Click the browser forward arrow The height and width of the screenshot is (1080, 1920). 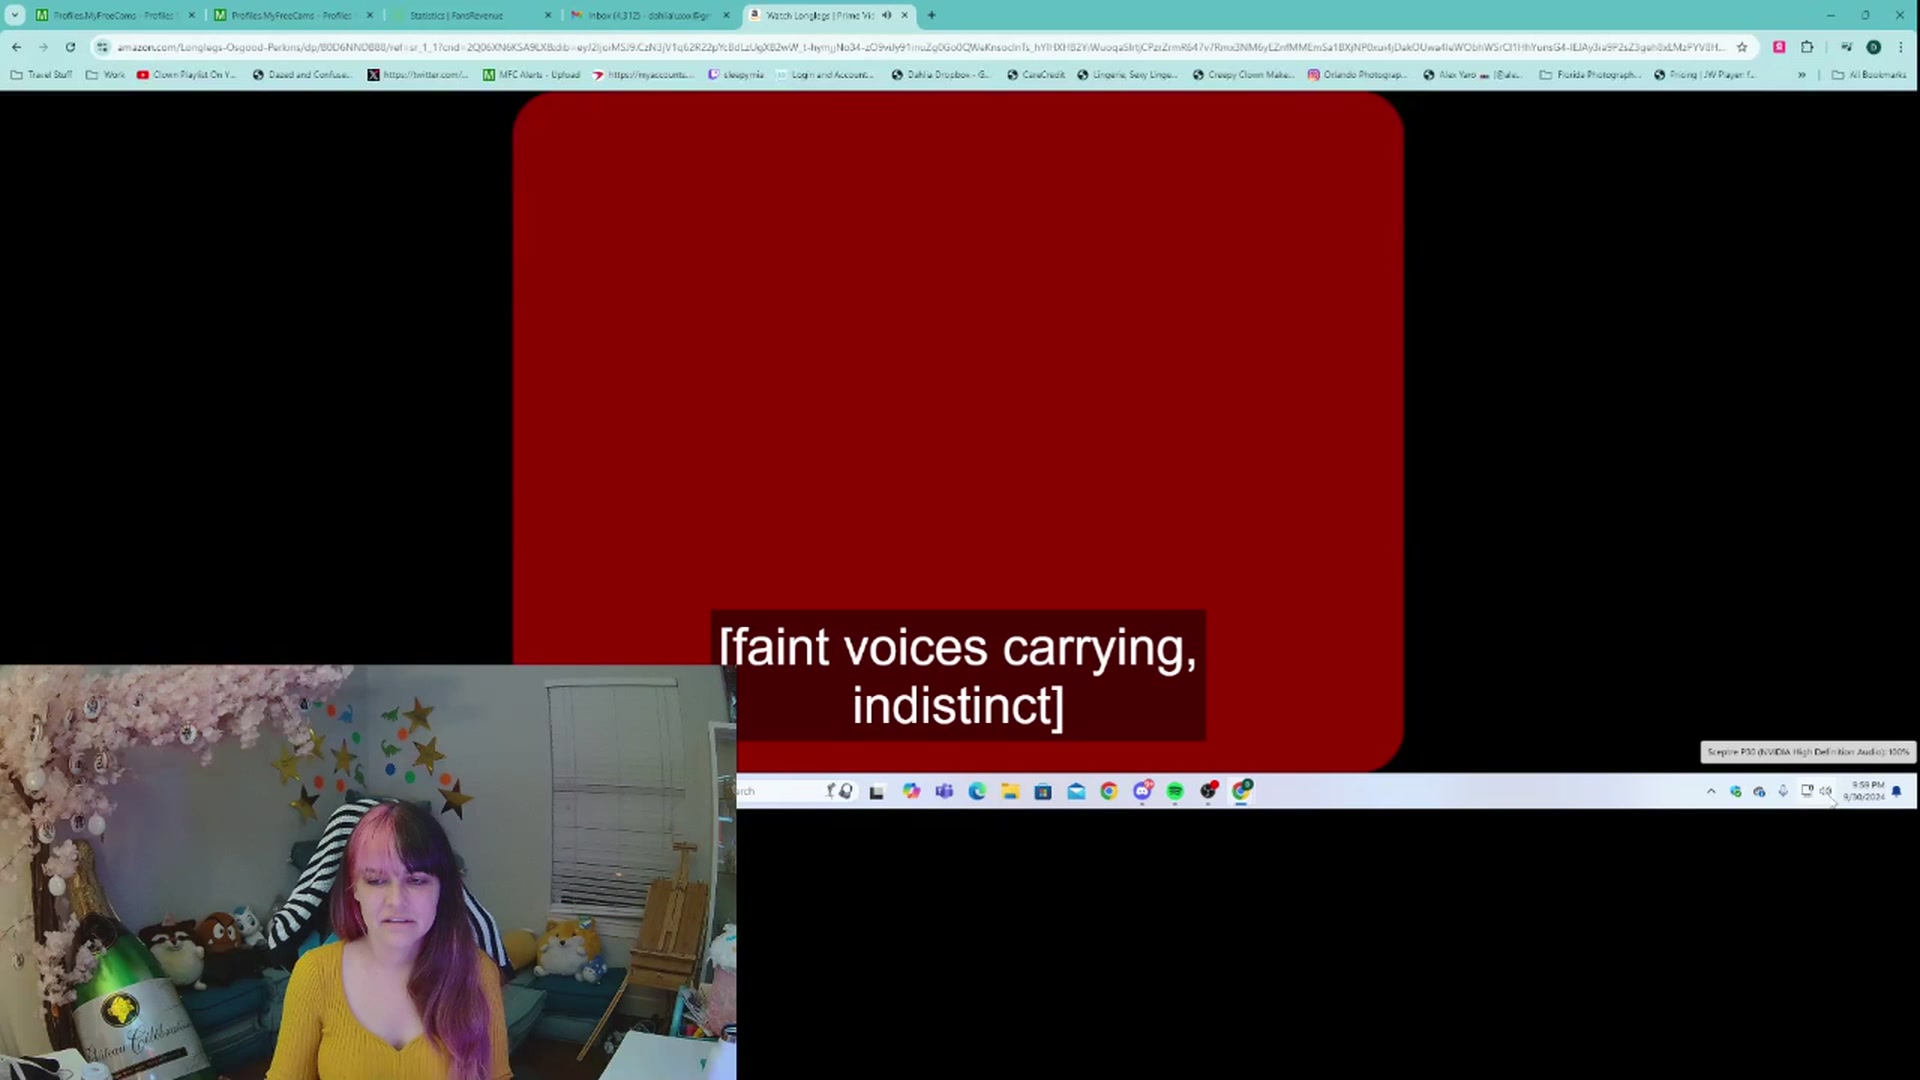43,47
